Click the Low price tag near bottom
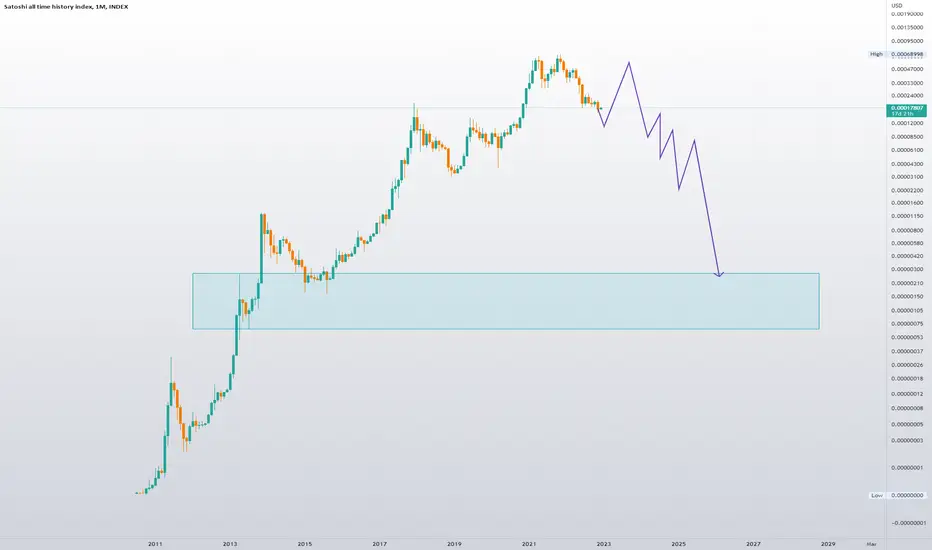The height and width of the screenshot is (550, 932). point(876,495)
